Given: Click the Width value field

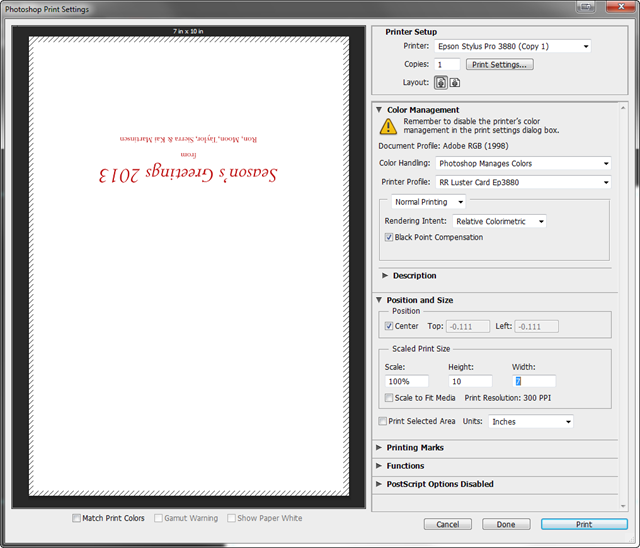Looking at the screenshot, I should [x=534, y=381].
